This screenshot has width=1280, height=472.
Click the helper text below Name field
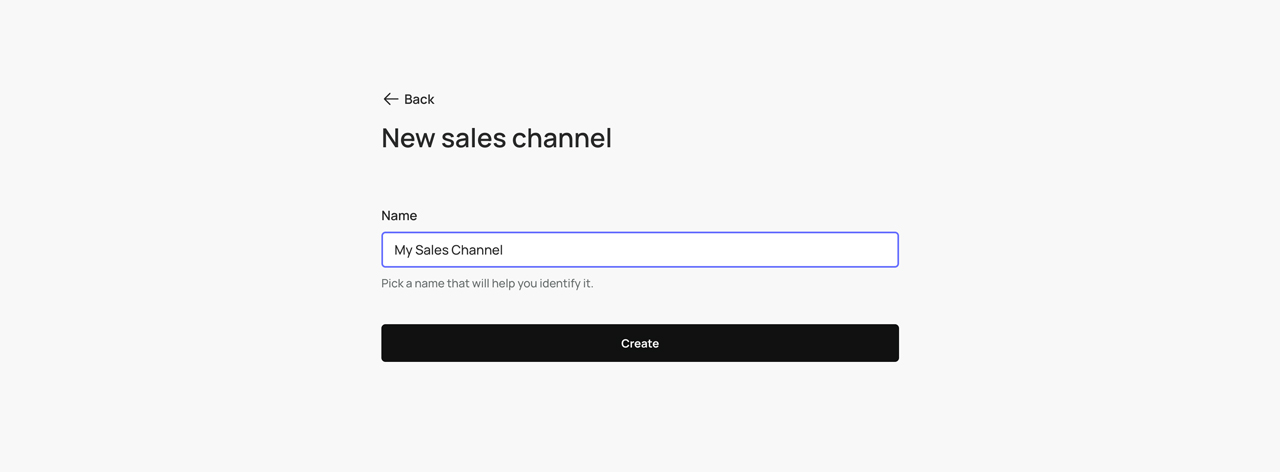(x=487, y=283)
